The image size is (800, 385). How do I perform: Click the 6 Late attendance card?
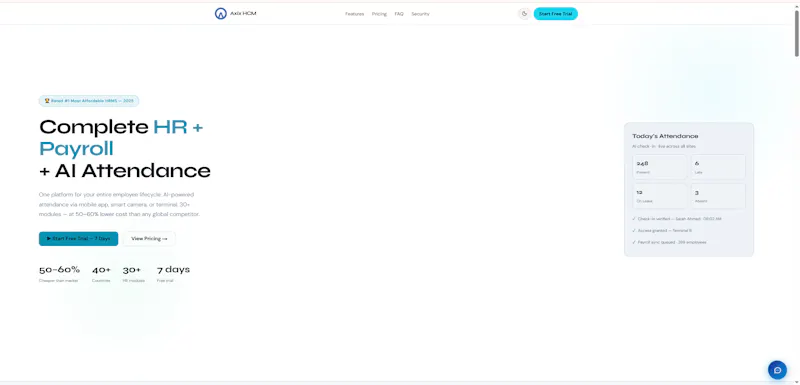[x=718, y=167]
